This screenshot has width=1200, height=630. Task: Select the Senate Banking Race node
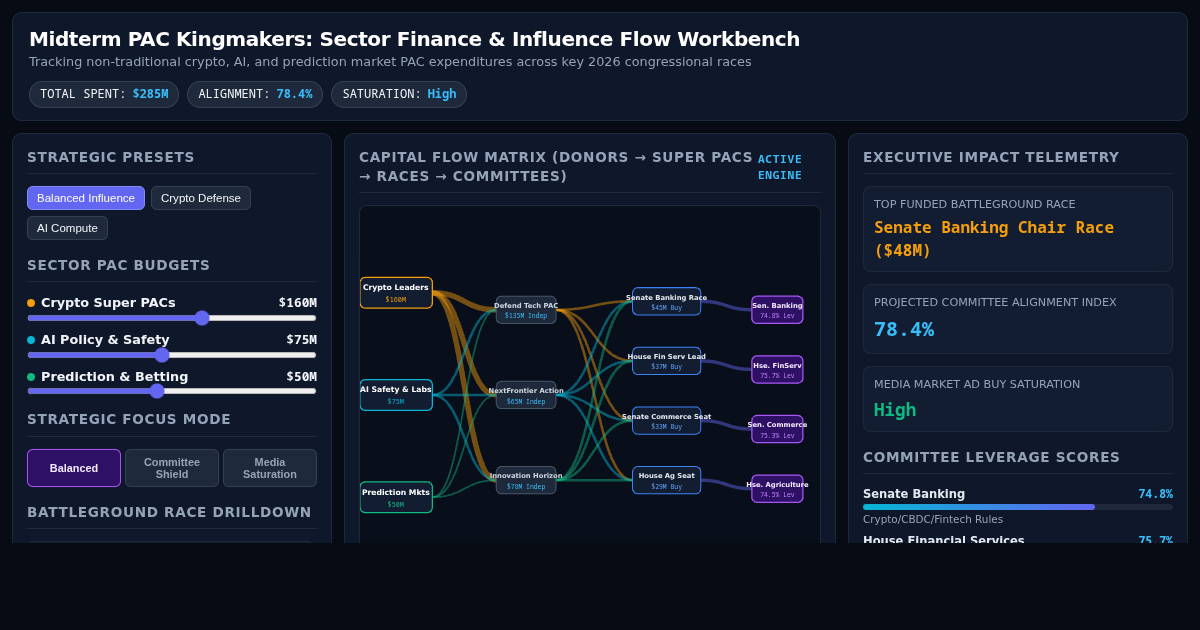[666, 302]
